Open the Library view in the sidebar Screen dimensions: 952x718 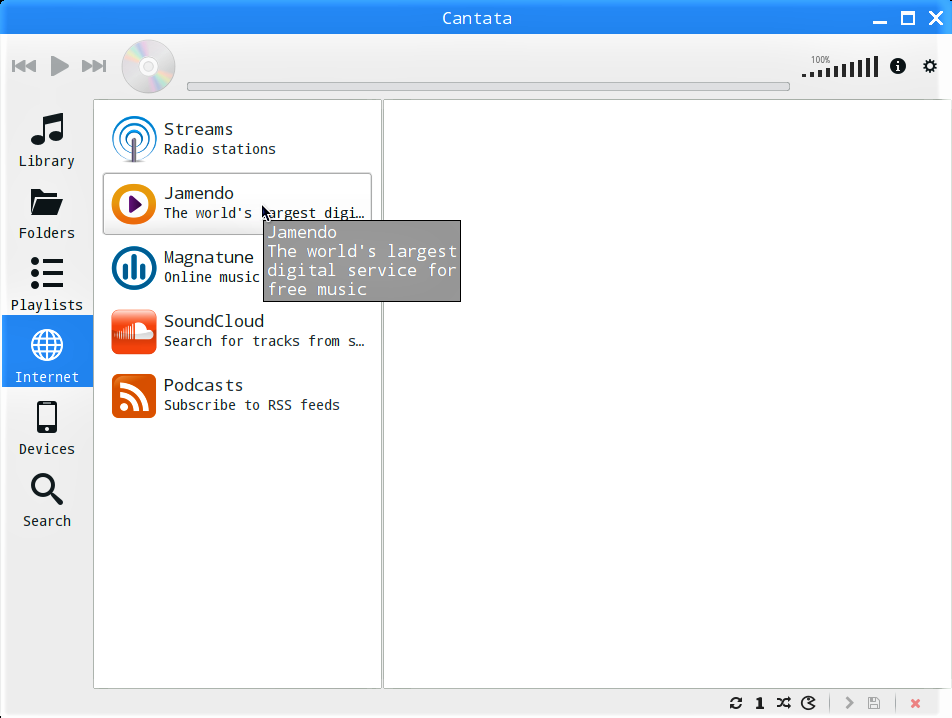(x=47, y=141)
